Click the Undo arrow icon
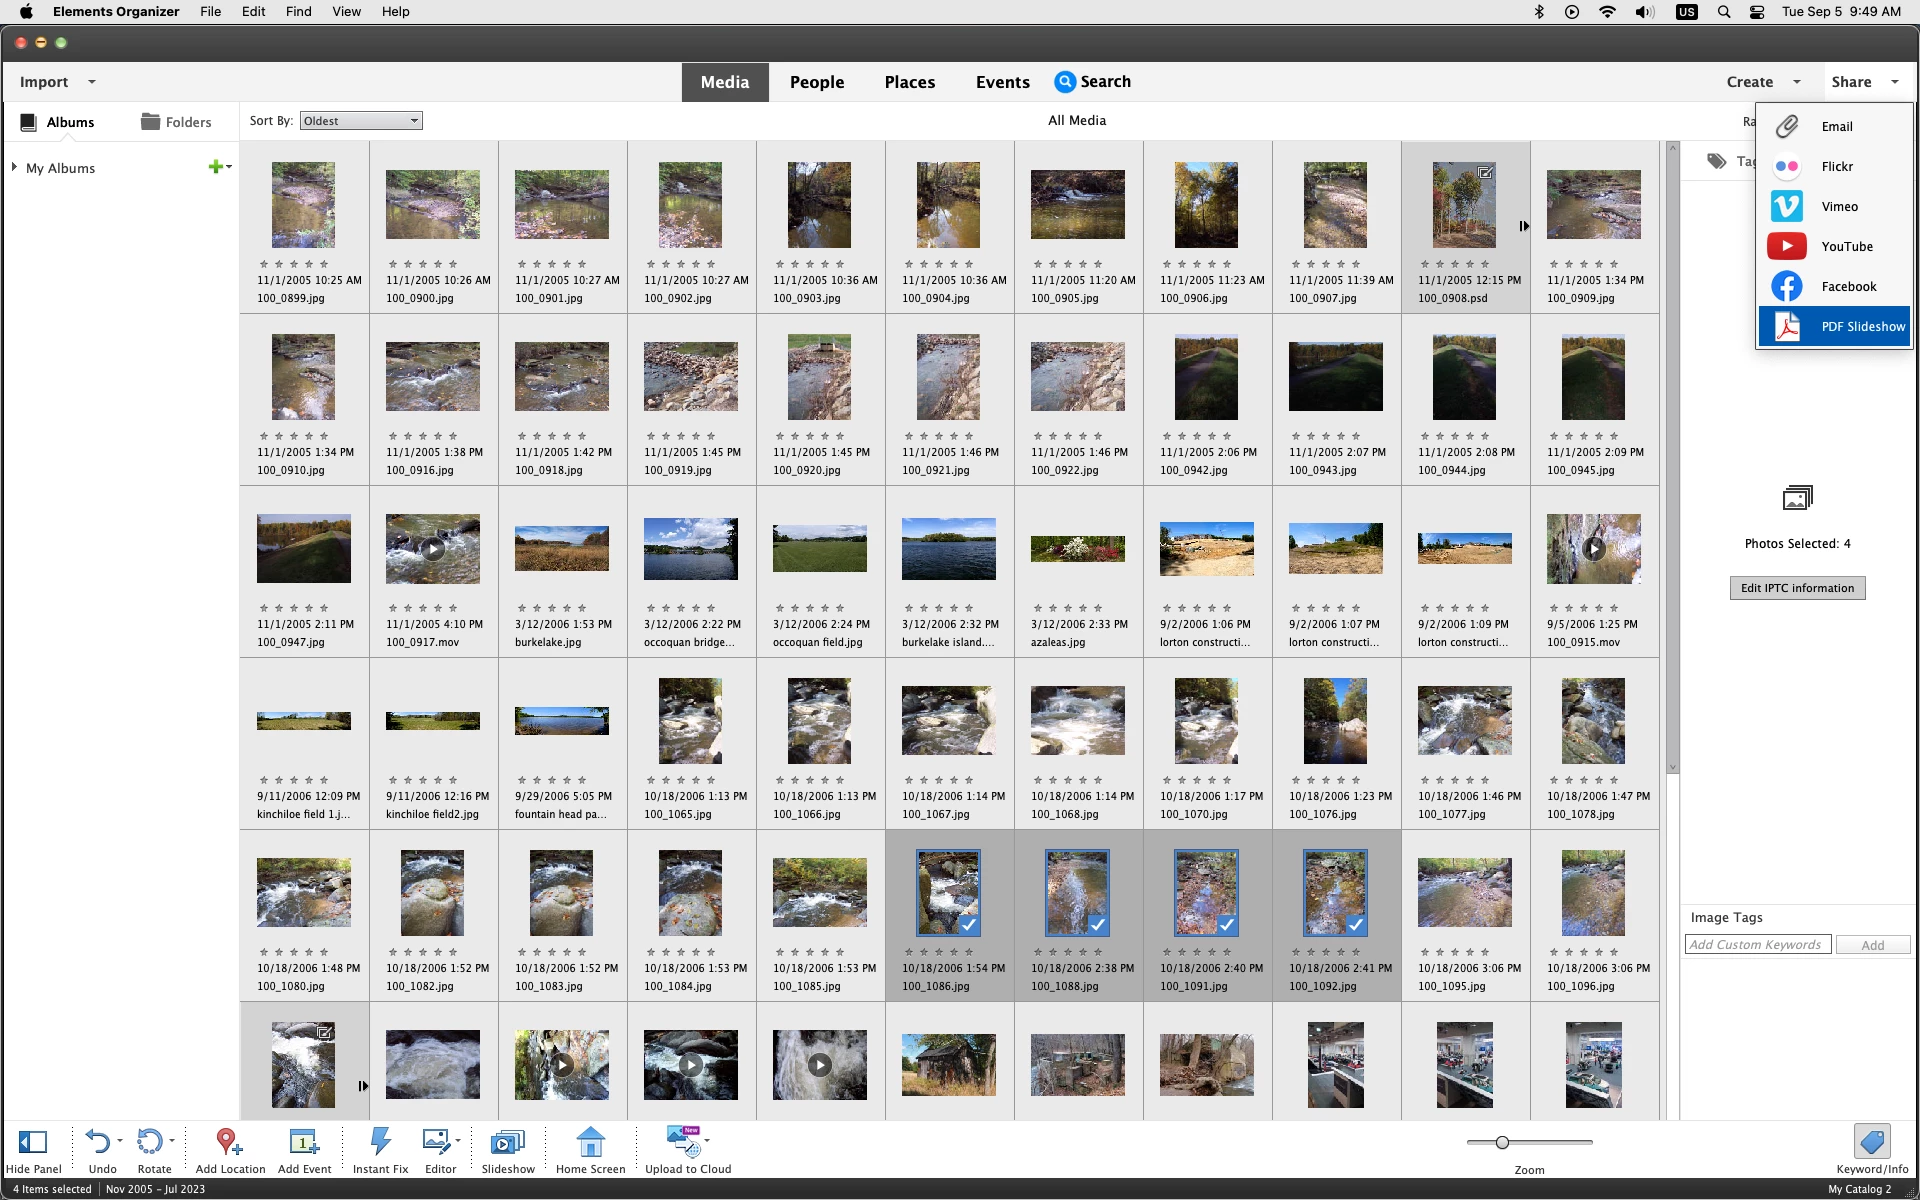This screenshot has width=1920, height=1200. point(97,1141)
